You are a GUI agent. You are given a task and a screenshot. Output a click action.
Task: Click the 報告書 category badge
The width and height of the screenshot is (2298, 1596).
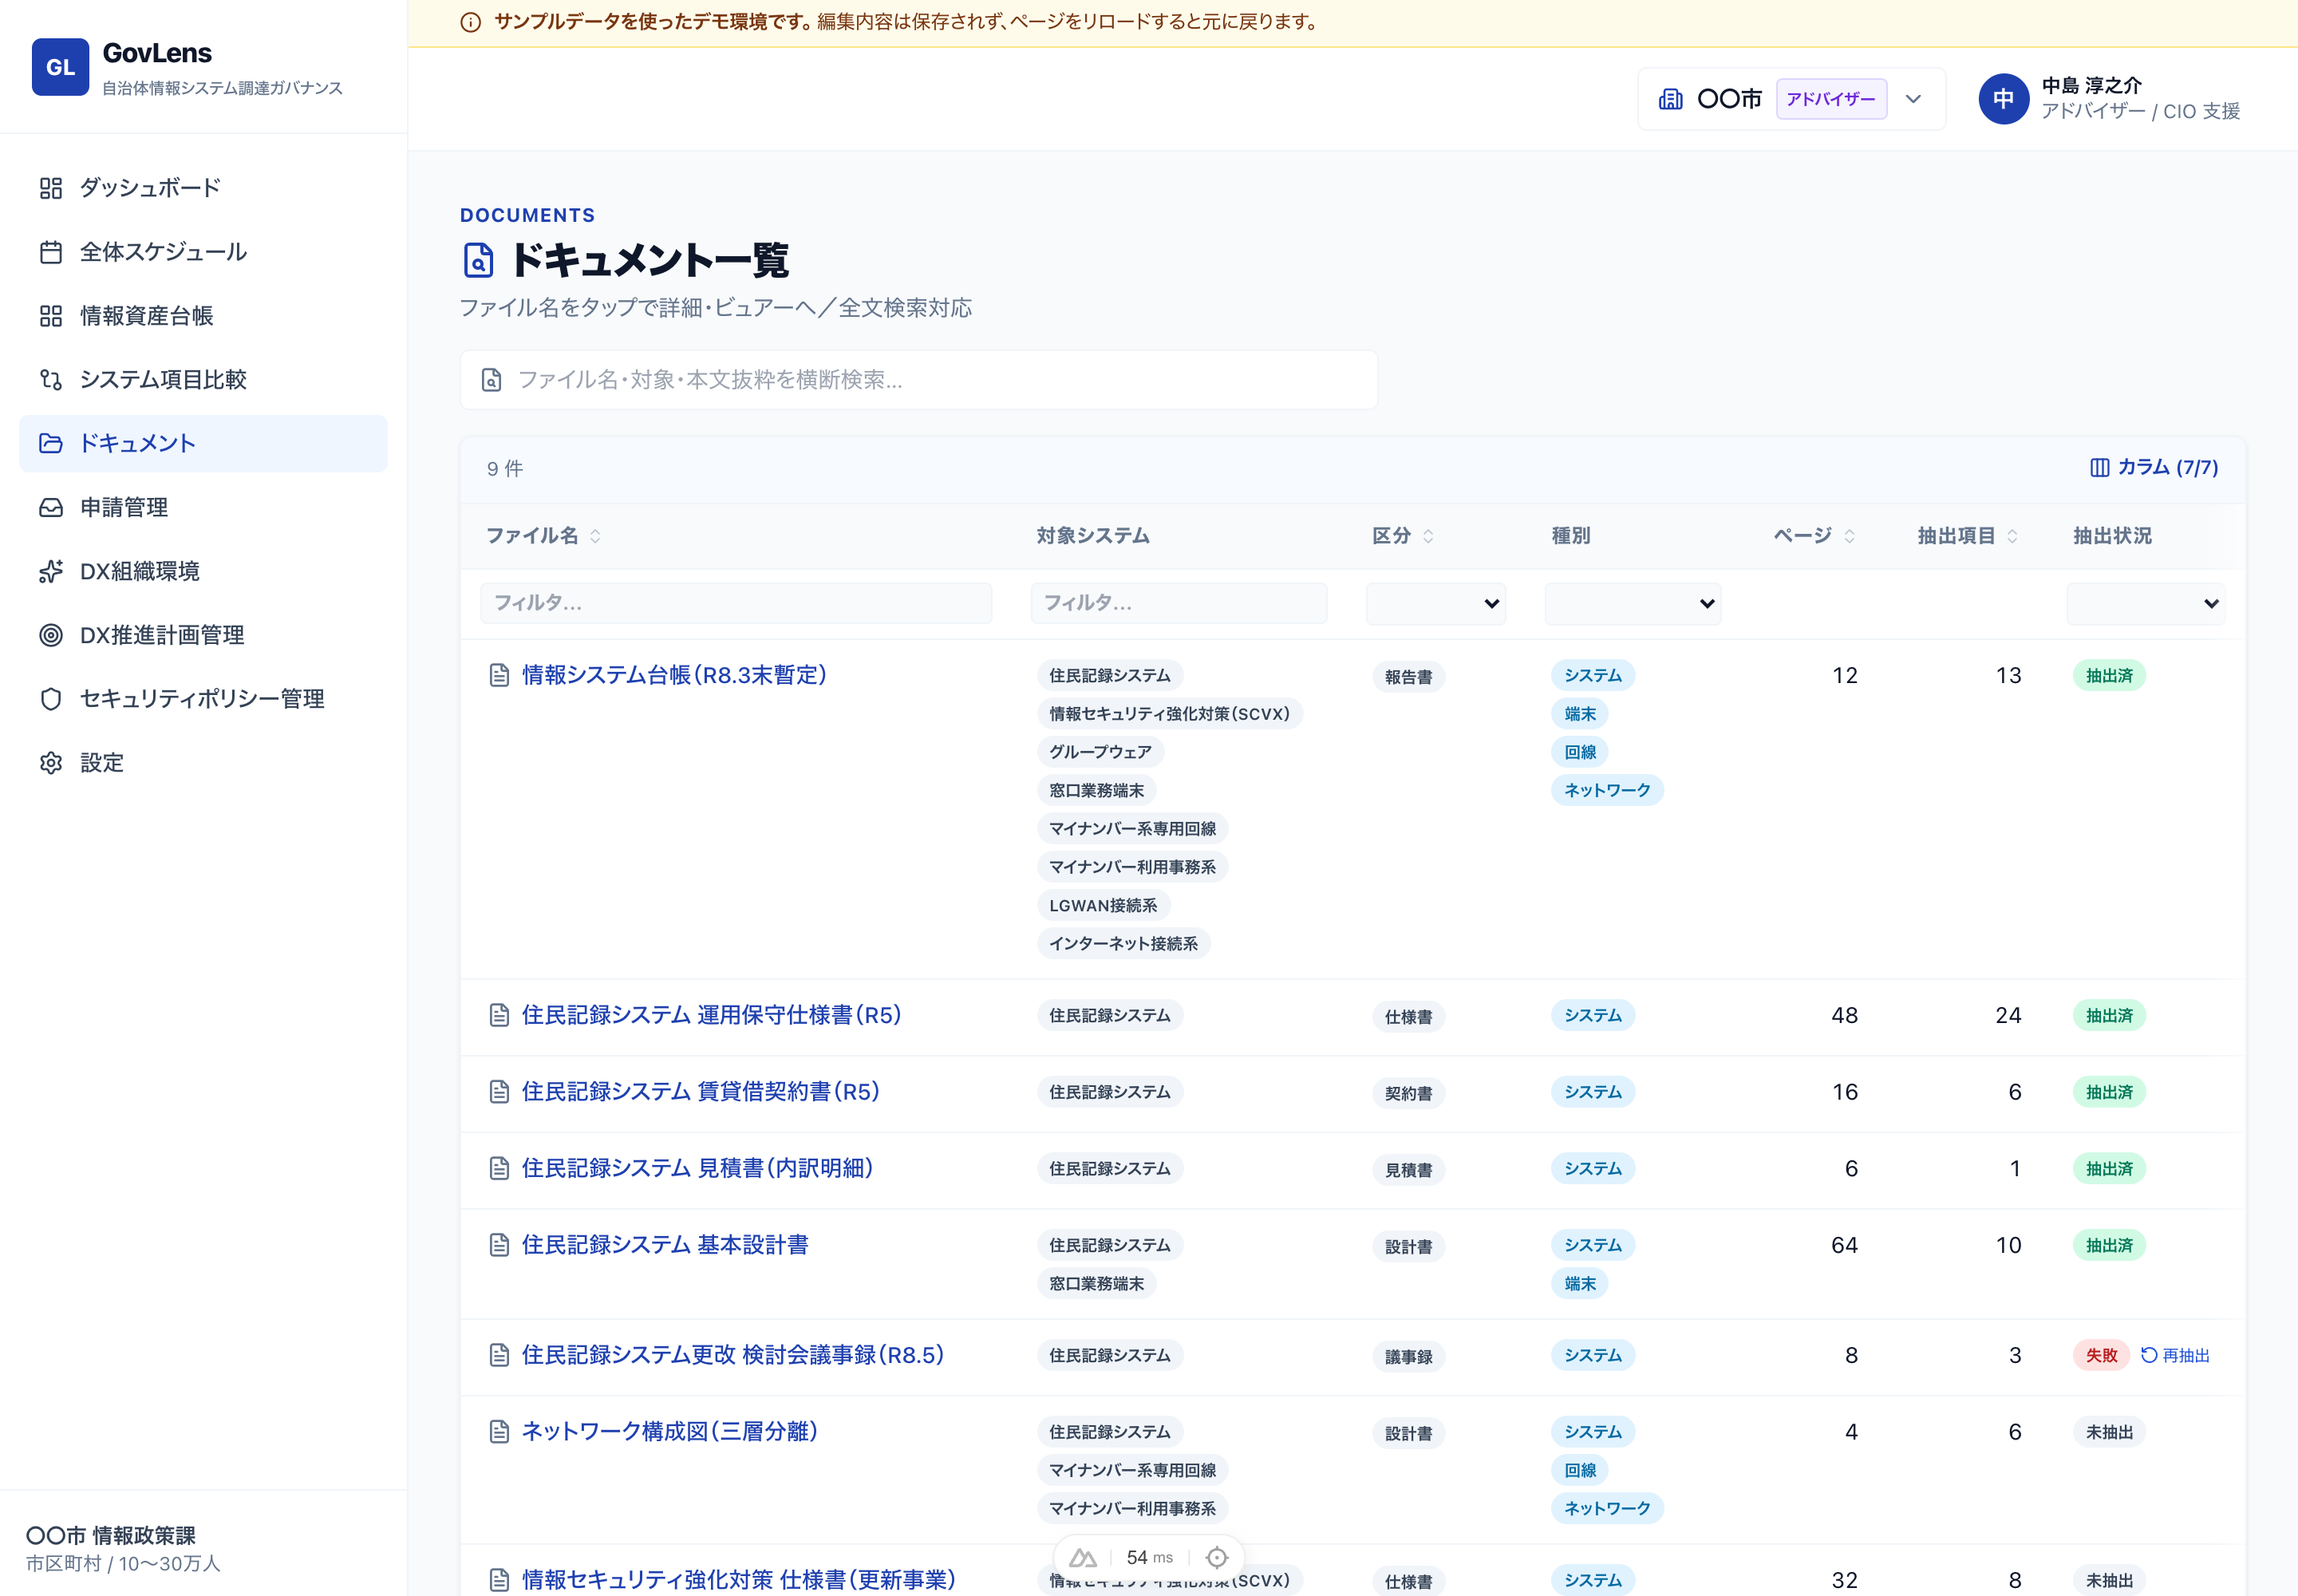[x=1408, y=677]
